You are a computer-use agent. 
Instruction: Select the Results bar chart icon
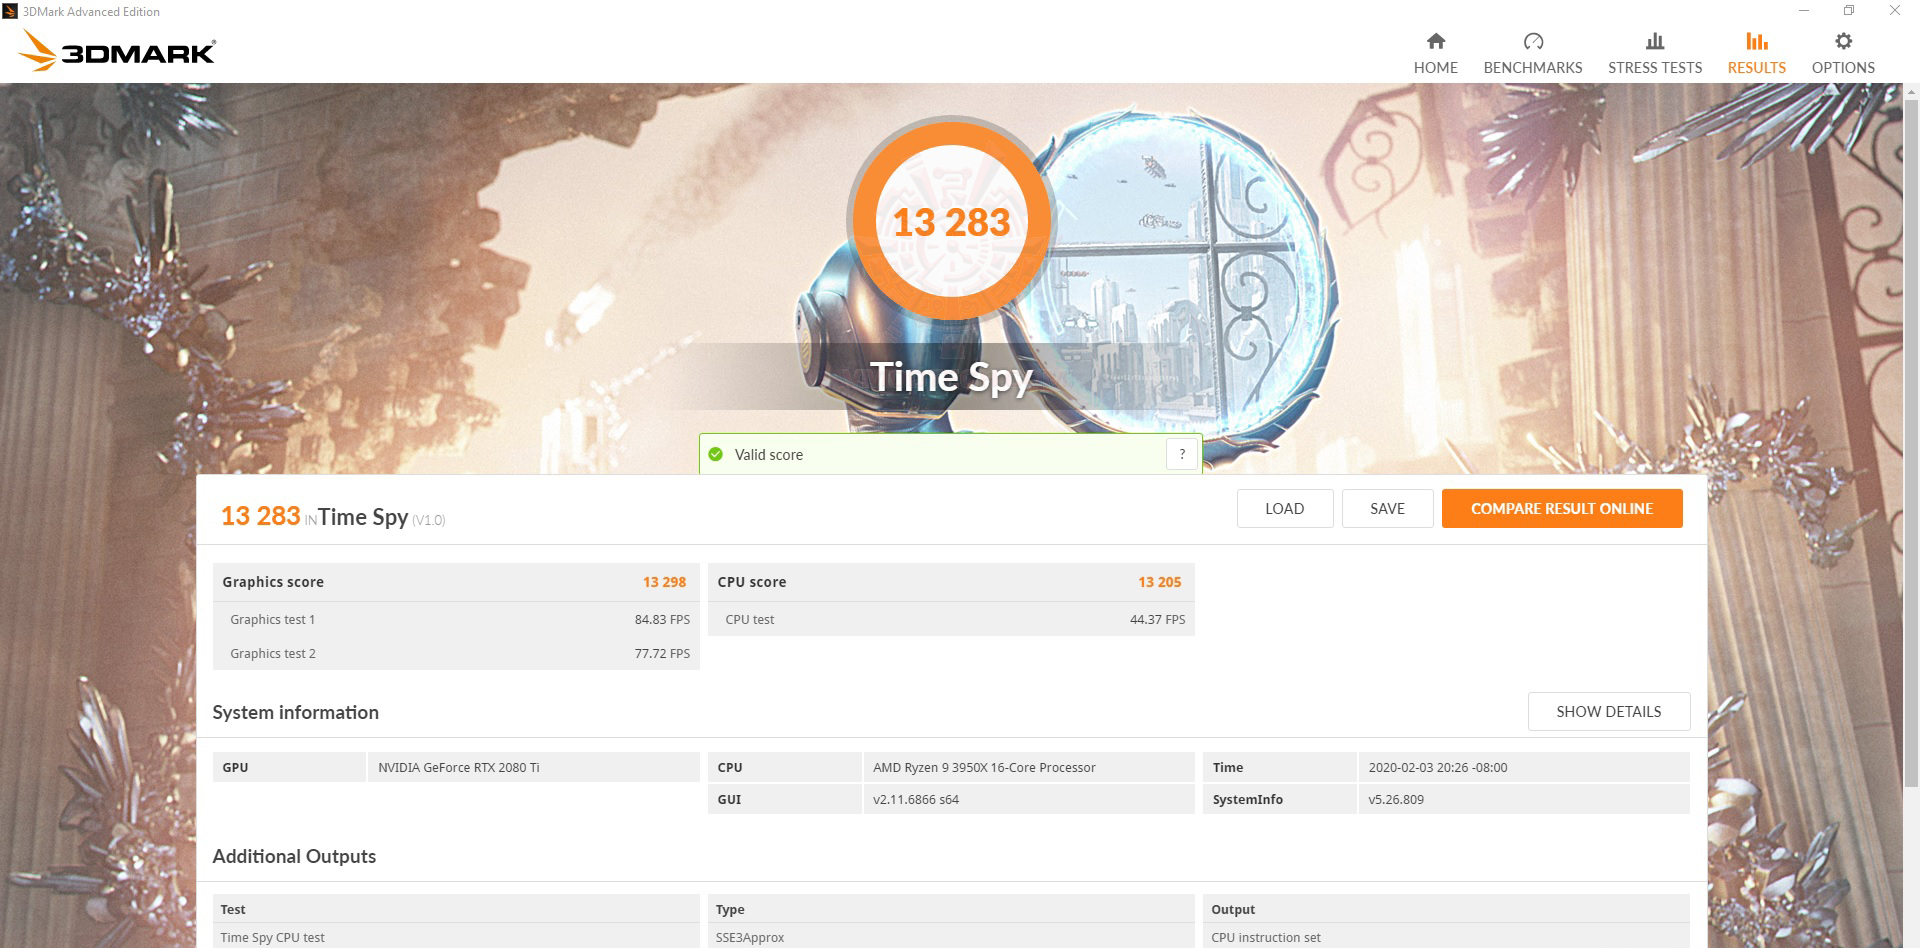tap(1757, 41)
